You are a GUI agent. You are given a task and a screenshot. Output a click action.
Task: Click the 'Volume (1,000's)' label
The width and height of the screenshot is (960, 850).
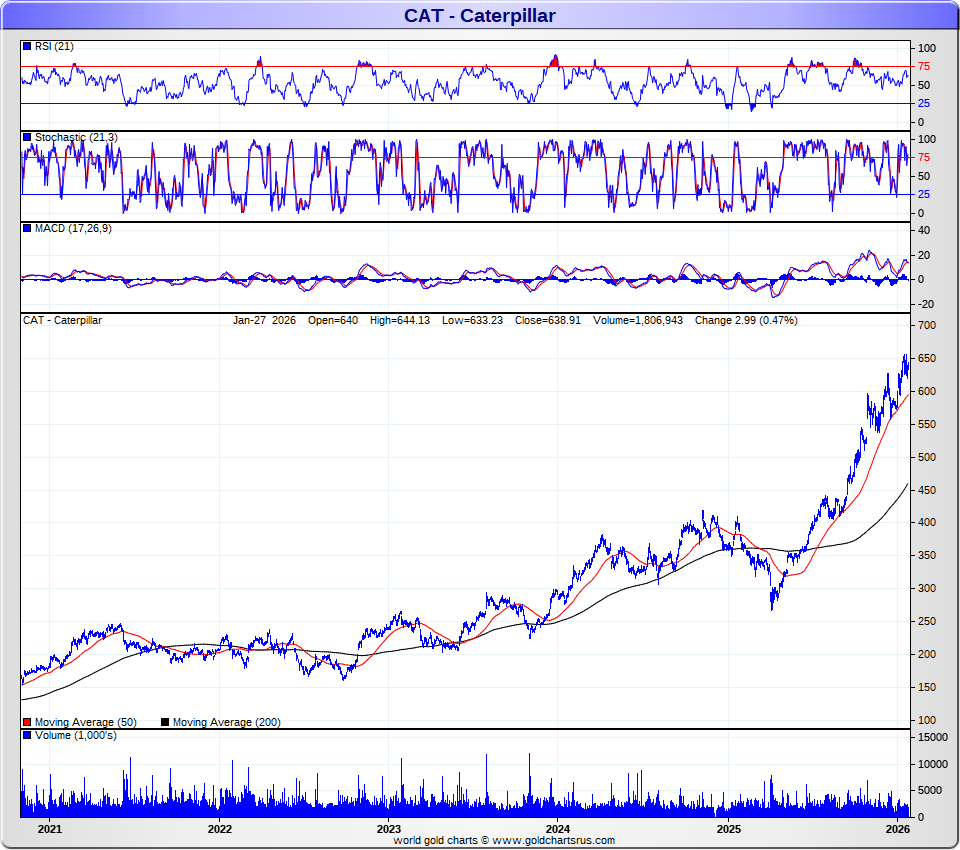pyautogui.click(x=76, y=735)
